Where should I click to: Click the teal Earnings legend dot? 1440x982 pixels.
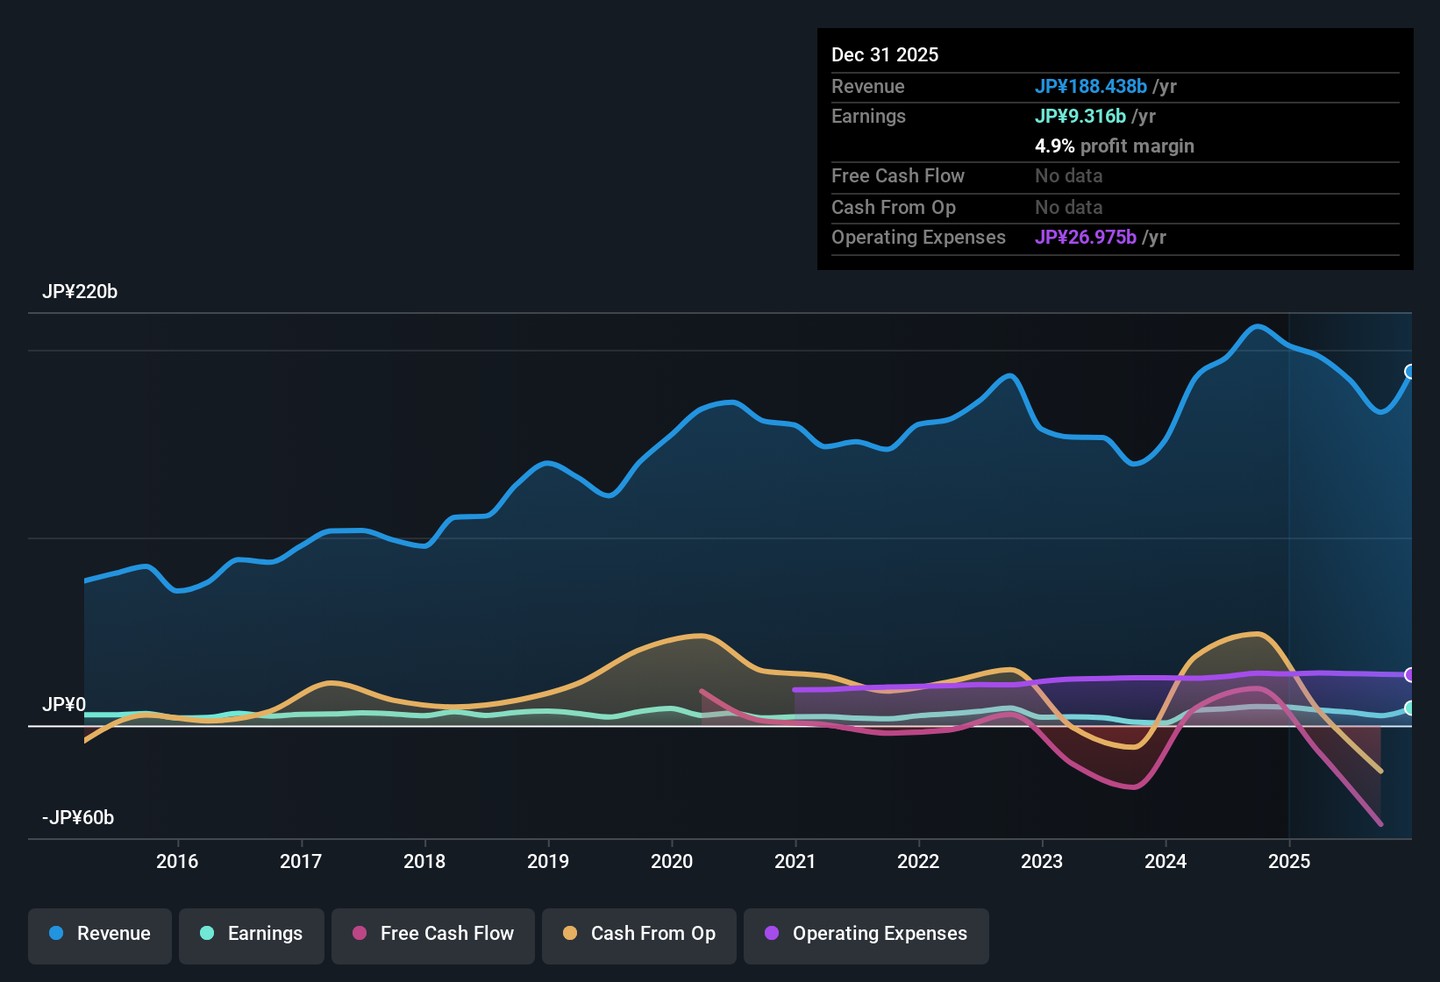point(207,933)
